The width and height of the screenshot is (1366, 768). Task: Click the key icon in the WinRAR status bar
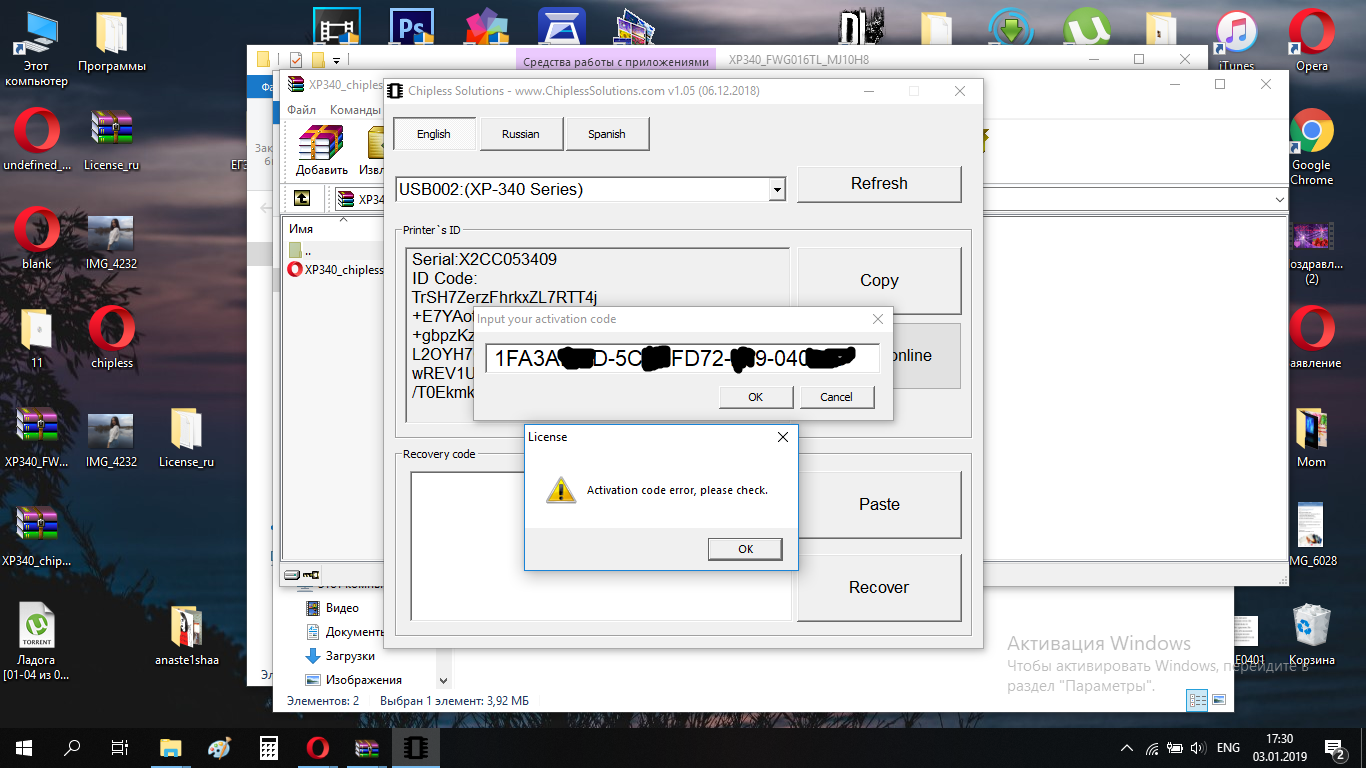311,575
